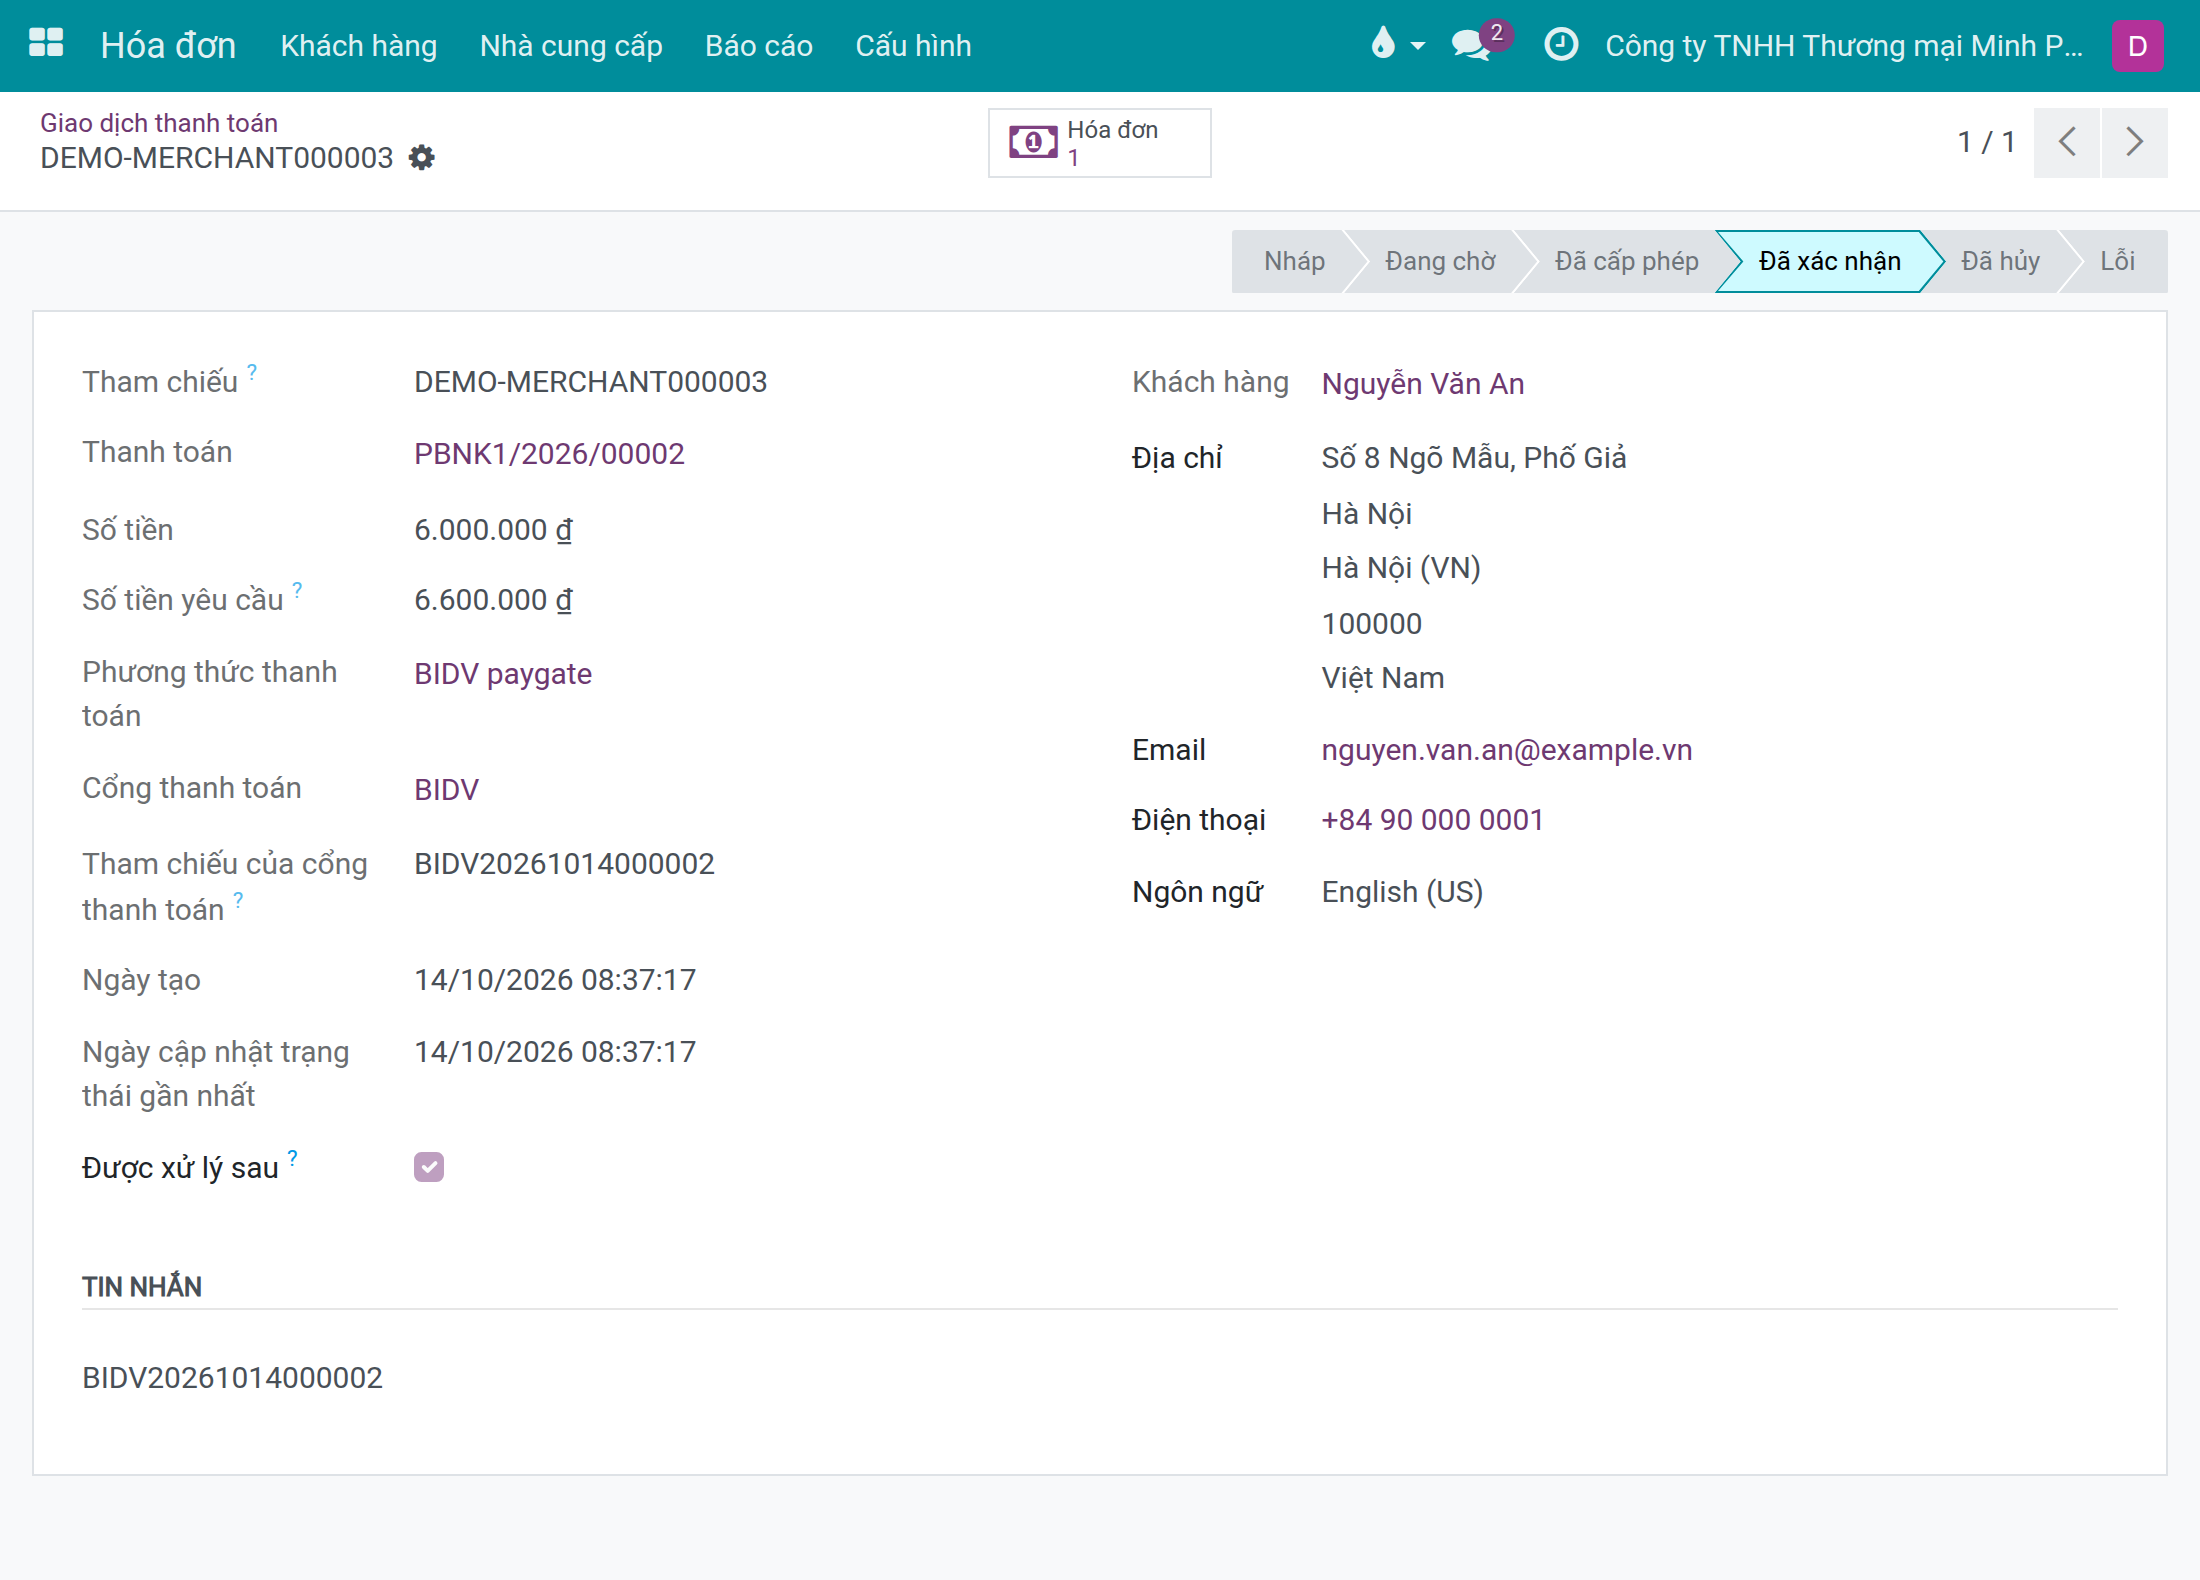The image size is (2200, 1580).
Task: Click phone number +84 90 000 0001
Action: (1432, 820)
